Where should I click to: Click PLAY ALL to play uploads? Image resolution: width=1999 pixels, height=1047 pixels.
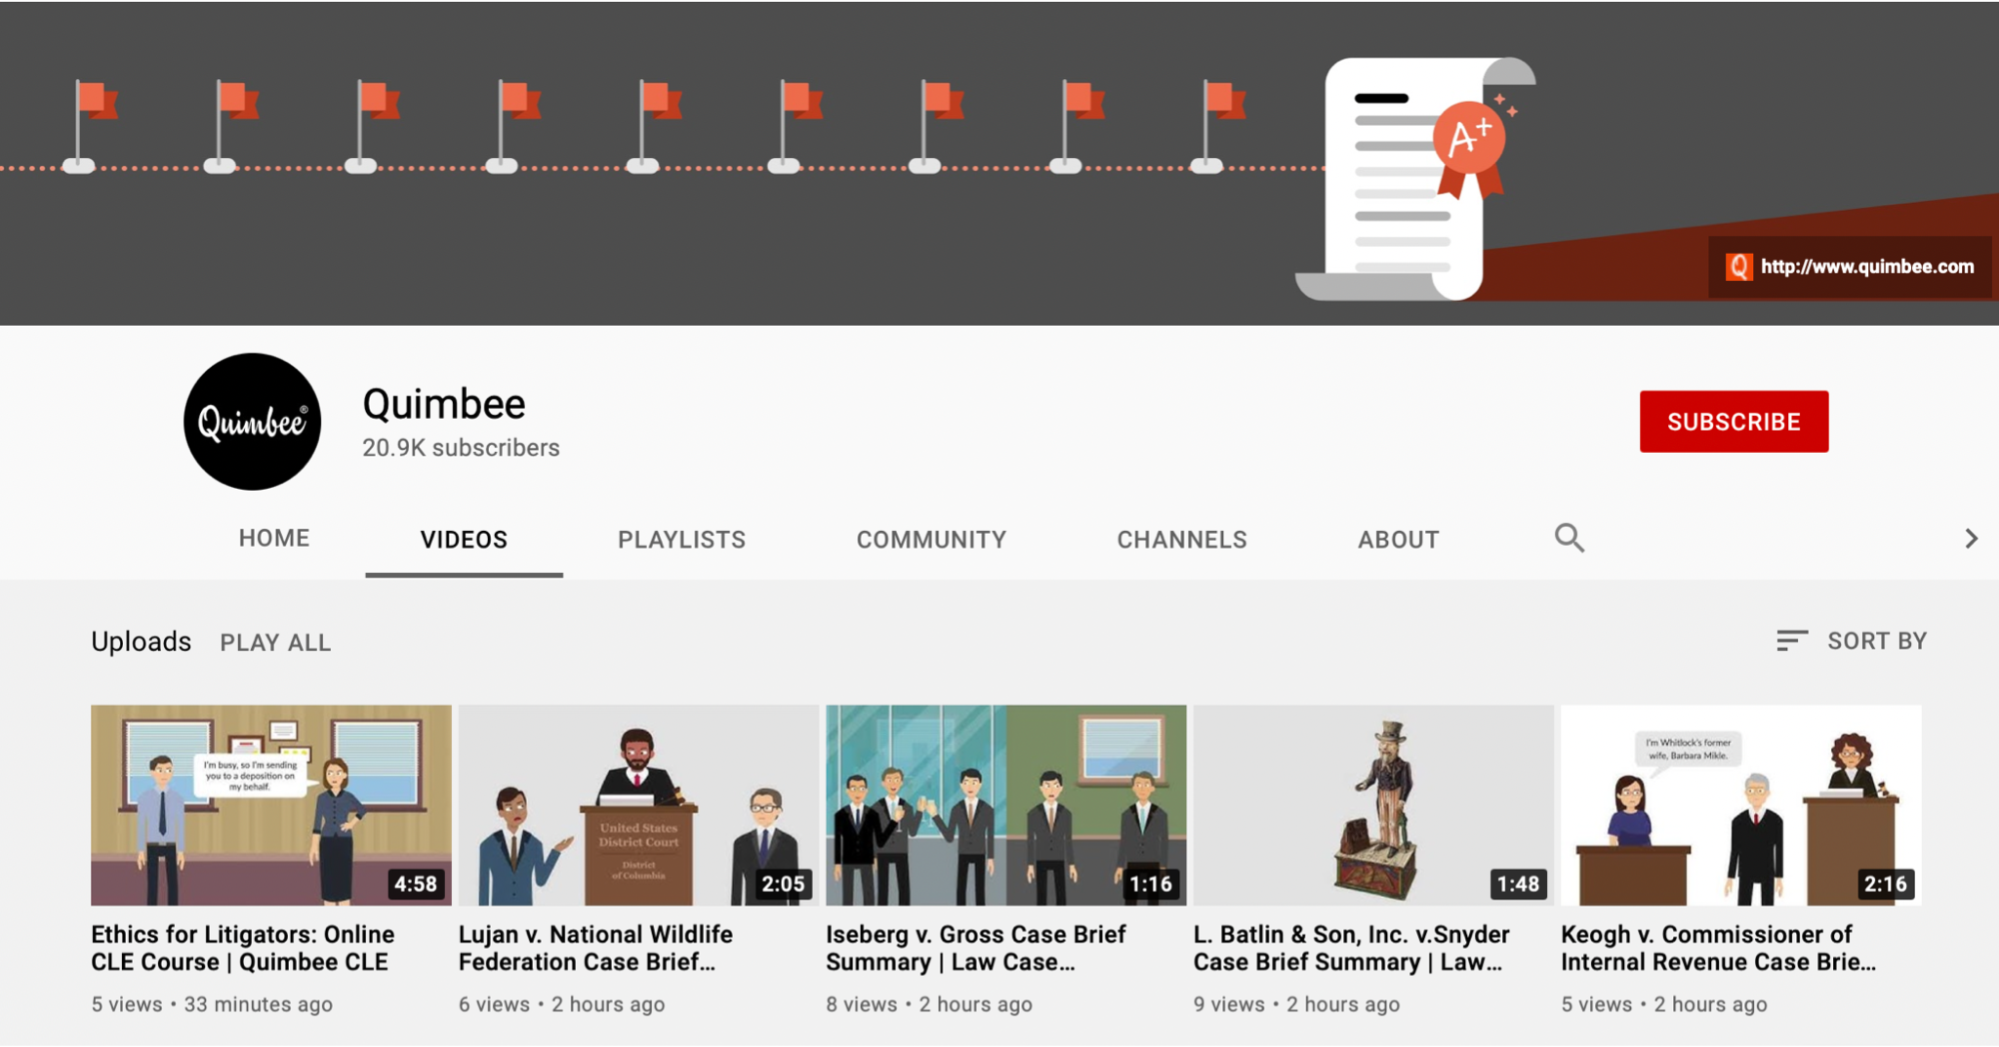(275, 641)
